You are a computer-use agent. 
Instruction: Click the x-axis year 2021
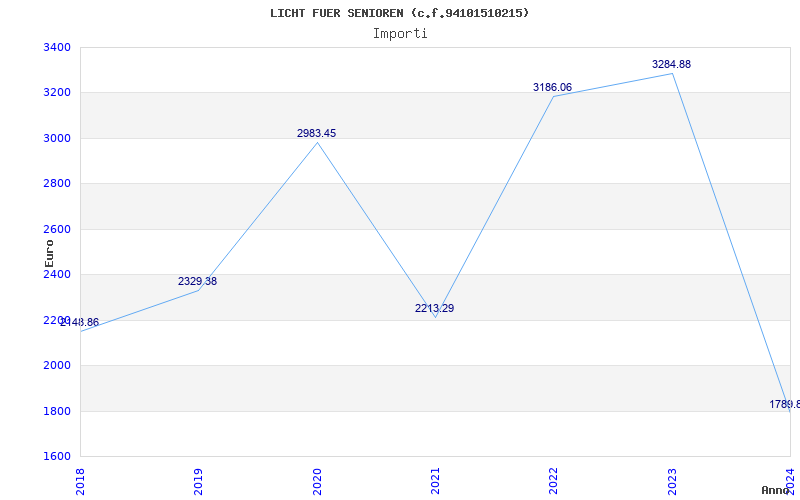coord(435,481)
